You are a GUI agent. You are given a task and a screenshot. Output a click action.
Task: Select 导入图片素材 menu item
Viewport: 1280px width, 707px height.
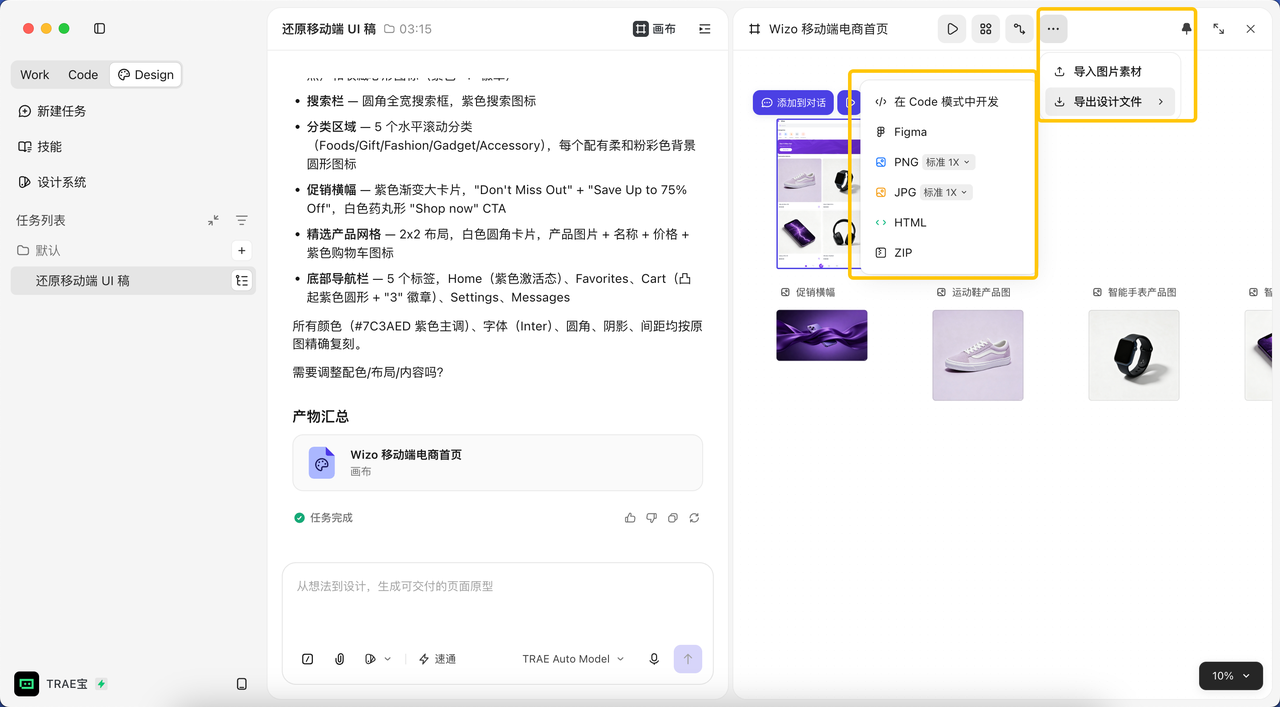[x=1109, y=72]
